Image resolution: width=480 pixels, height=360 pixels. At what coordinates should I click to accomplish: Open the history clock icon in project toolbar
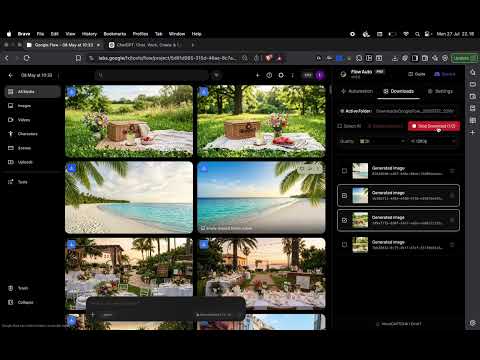[x=269, y=75]
